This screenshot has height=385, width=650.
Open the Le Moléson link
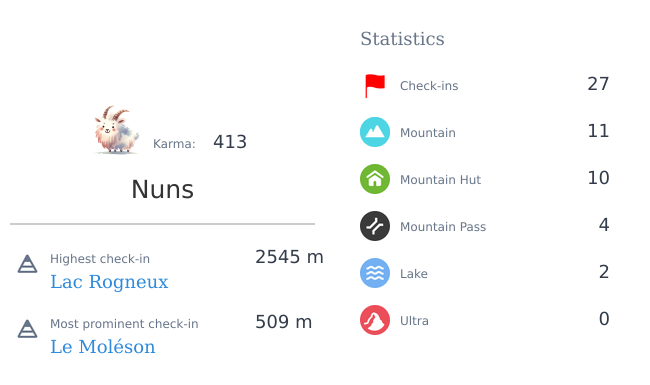click(x=103, y=347)
